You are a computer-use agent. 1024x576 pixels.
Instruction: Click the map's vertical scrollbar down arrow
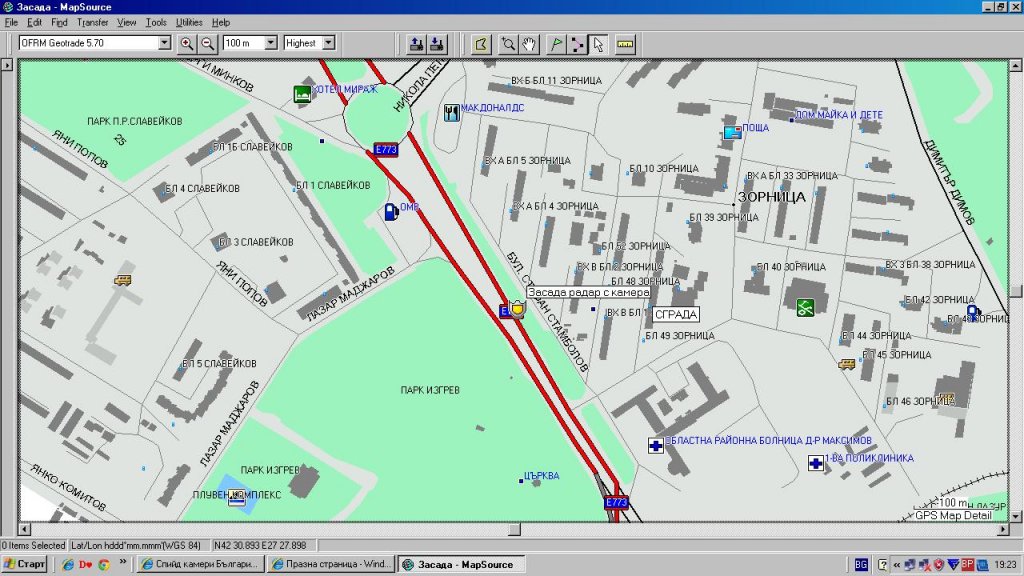(x=1016, y=516)
